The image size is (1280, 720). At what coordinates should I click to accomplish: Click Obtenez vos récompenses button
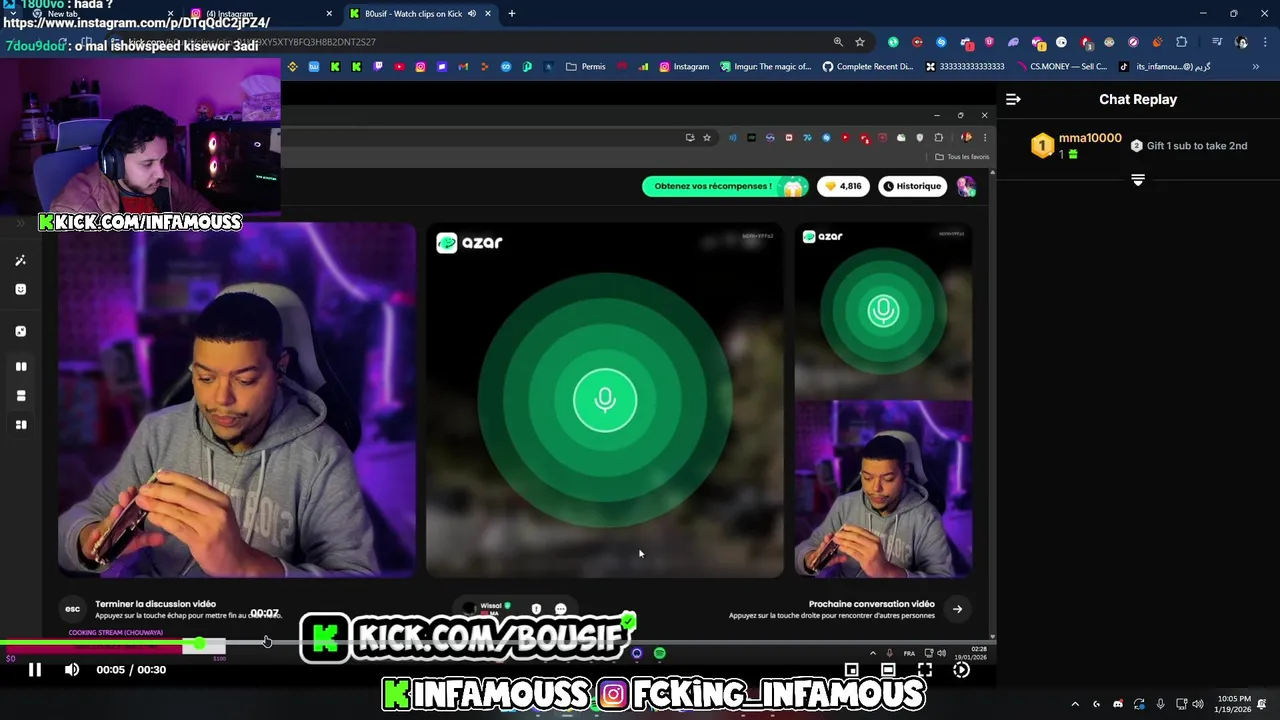click(724, 186)
